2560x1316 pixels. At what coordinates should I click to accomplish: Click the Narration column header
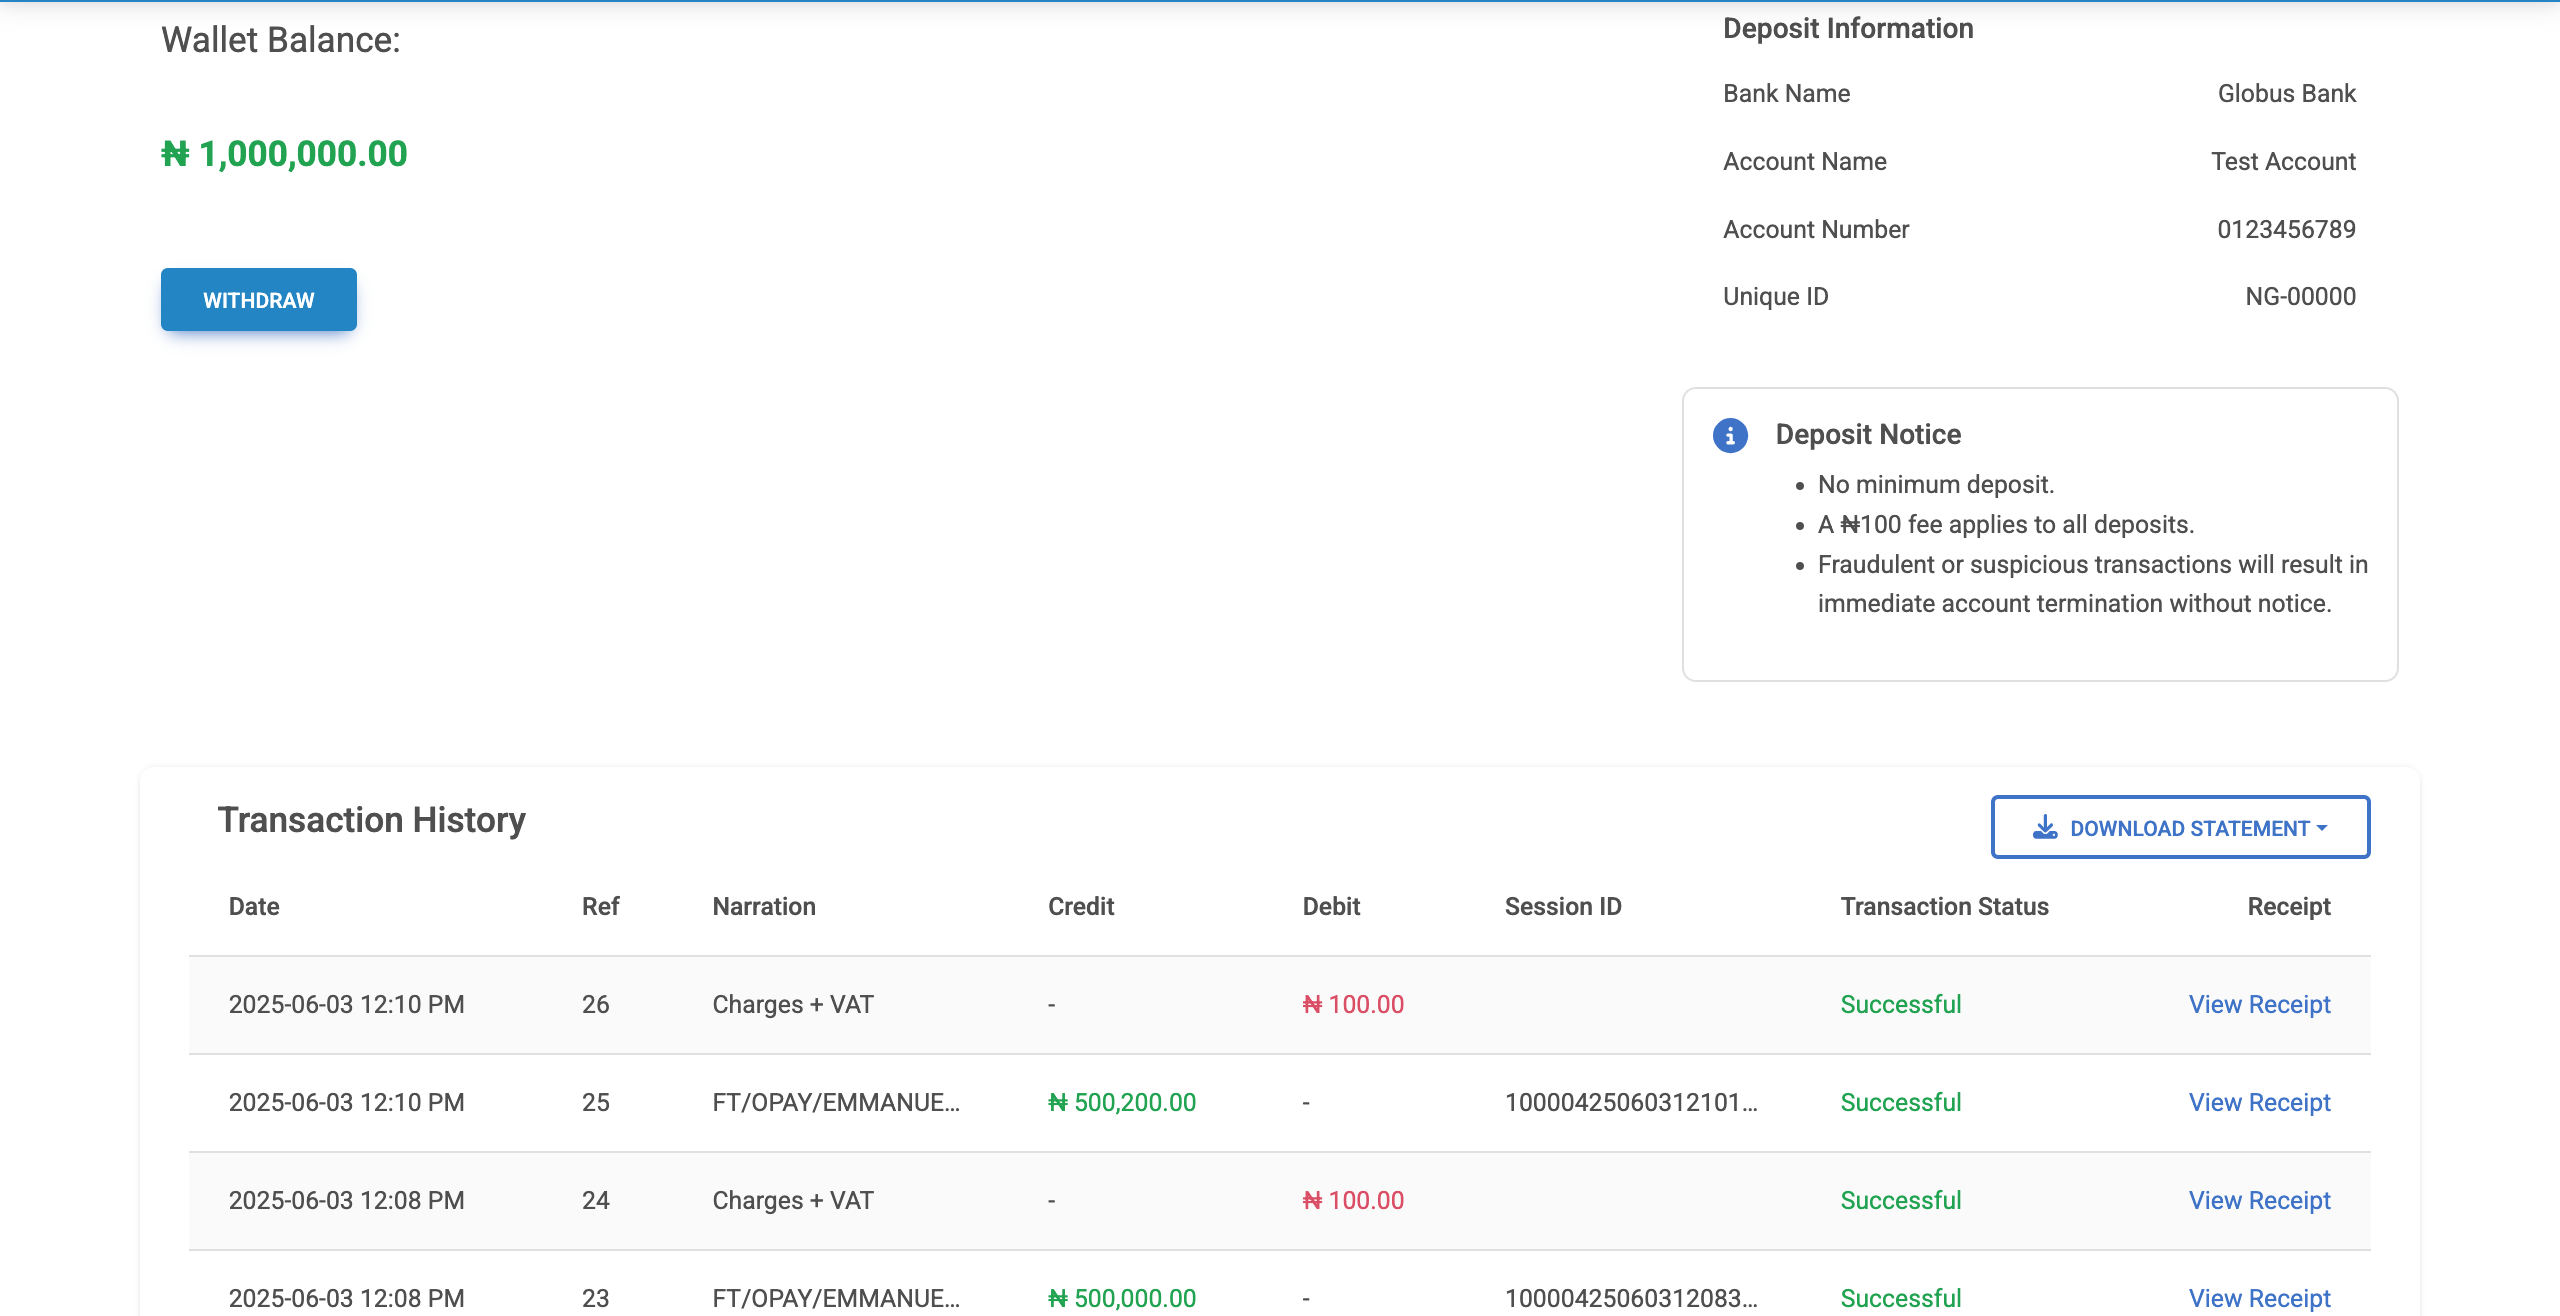(764, 906)
